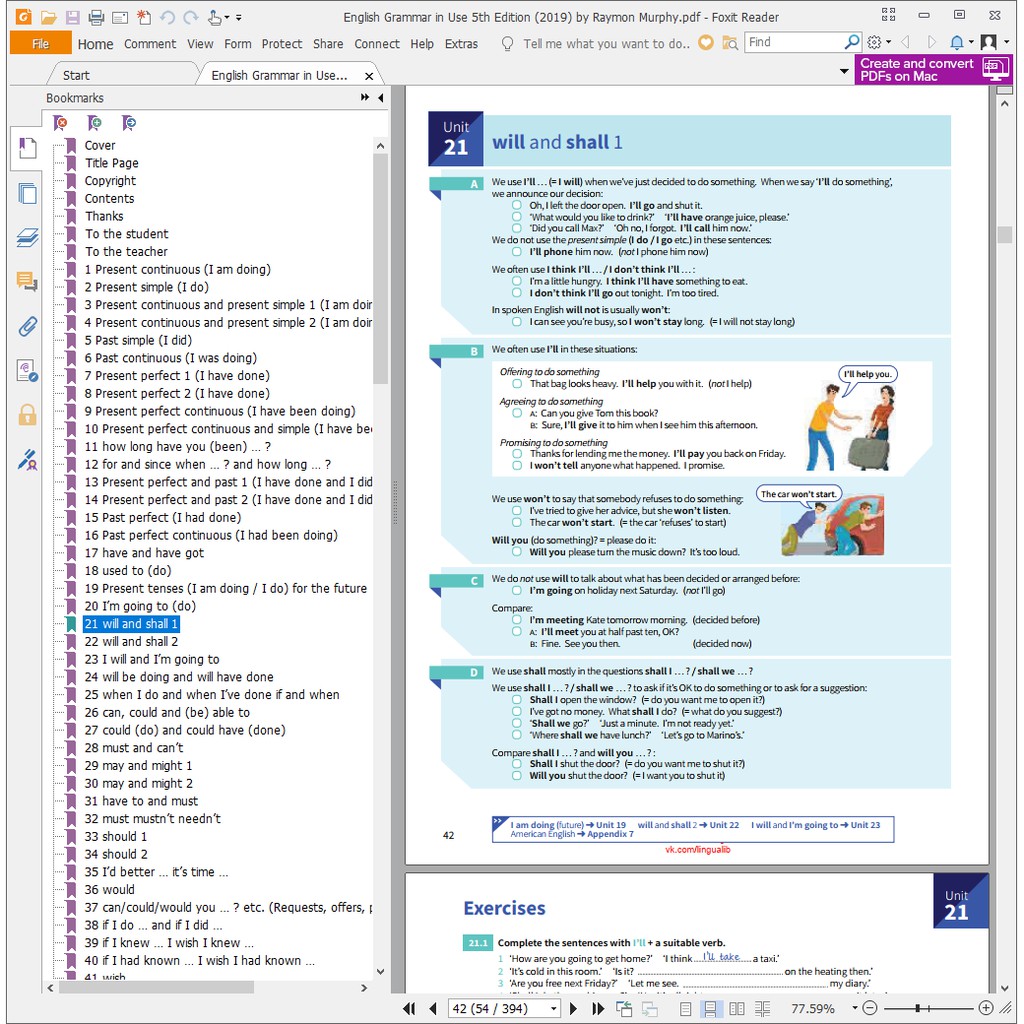Click the Print icon in quick access toolbar

[96, 17]
